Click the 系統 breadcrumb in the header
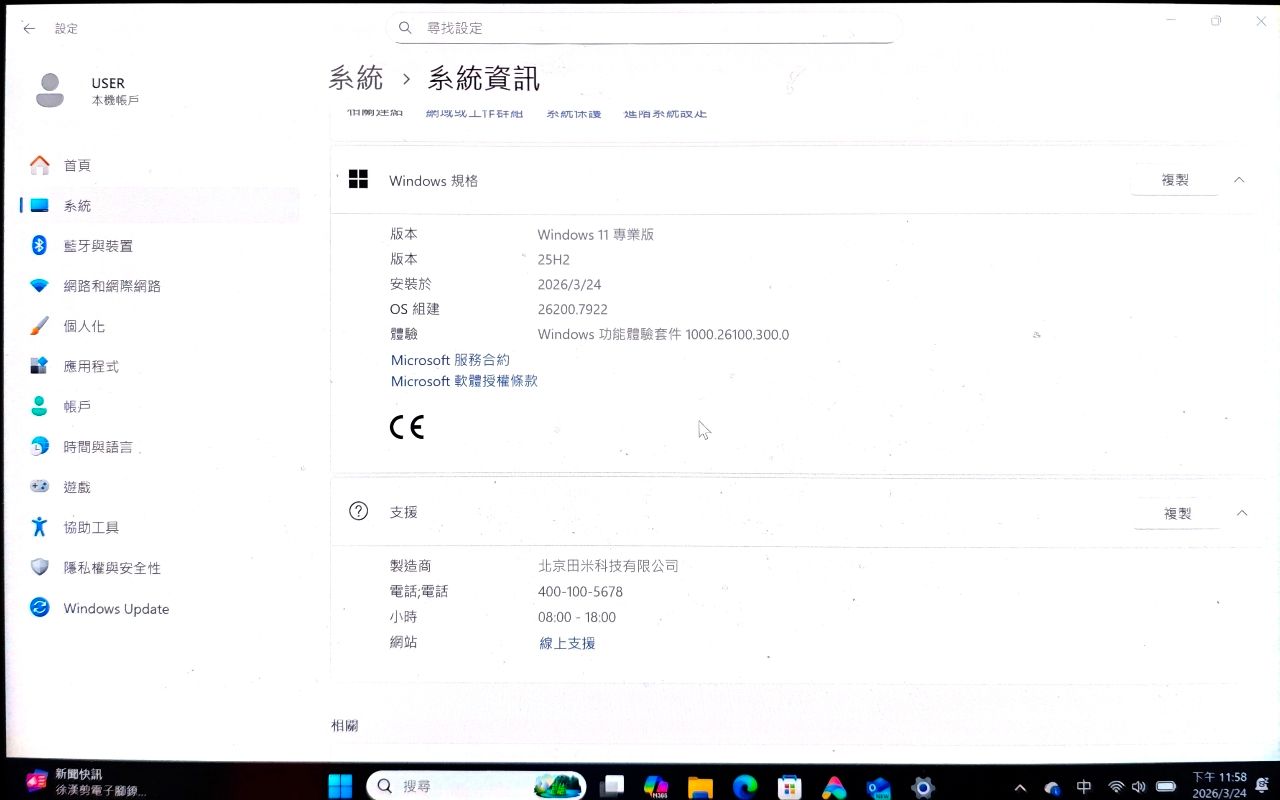This screenshot has height=800, width=1280. click(x=355, y=78)
